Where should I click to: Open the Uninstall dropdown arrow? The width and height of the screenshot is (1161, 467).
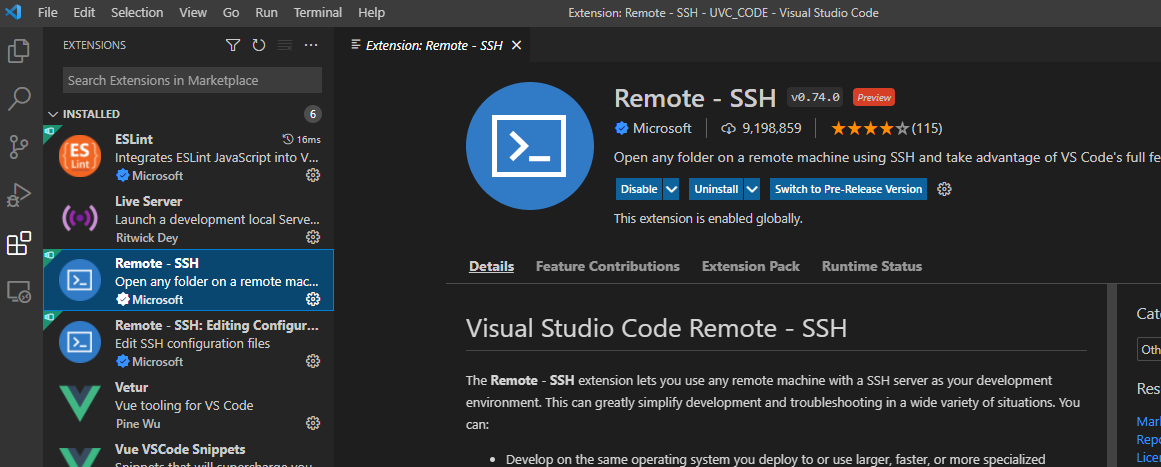752,189
